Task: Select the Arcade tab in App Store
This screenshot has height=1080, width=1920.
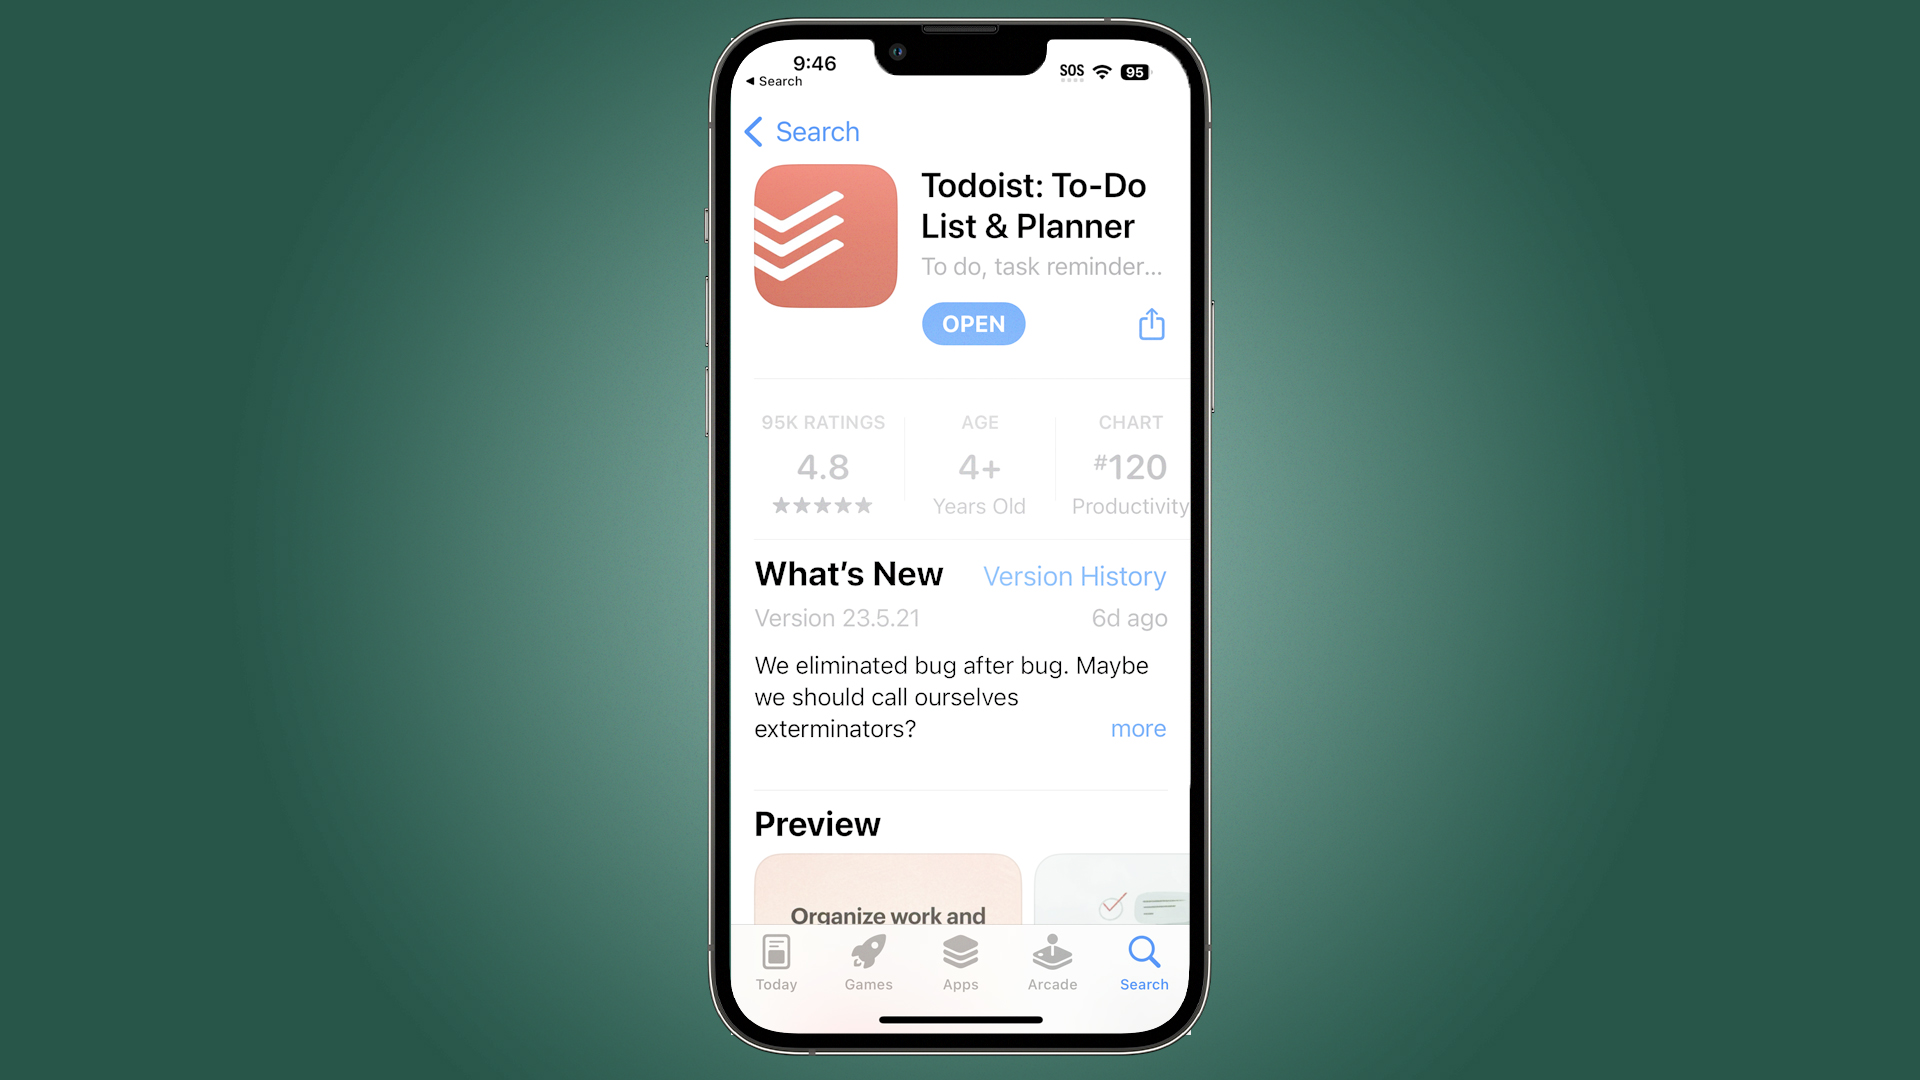Action: coord(1051,963)
